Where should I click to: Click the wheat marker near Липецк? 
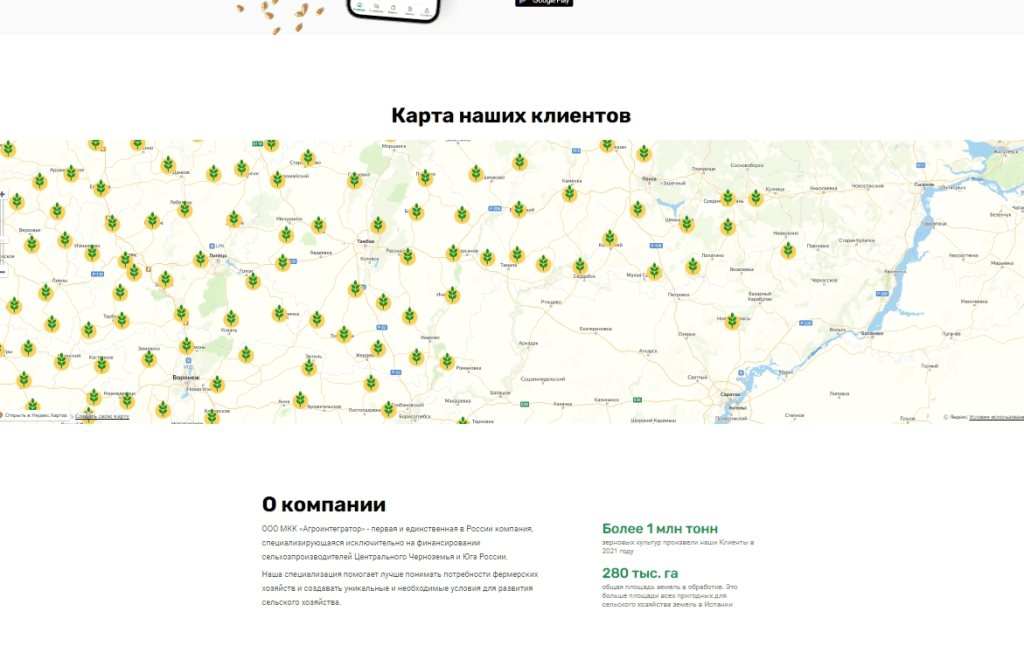point(200,259)
